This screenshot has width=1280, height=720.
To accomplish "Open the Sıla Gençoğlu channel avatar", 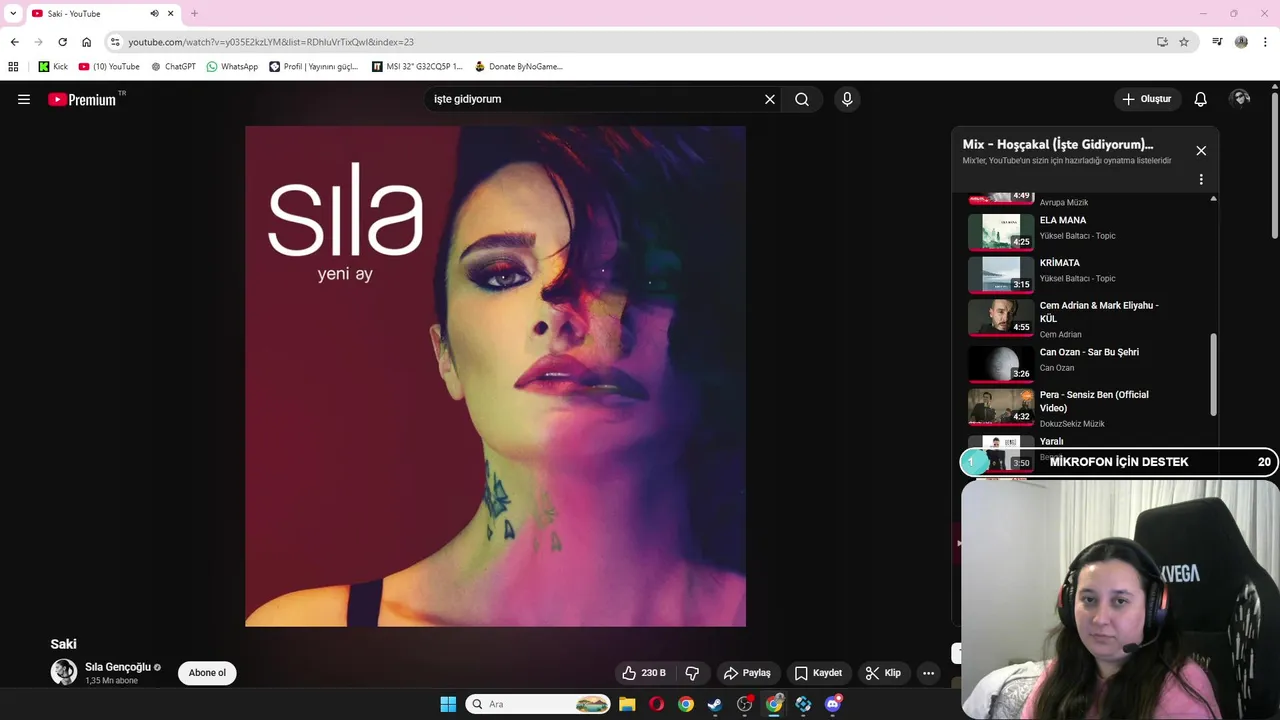I will [64, 672].
